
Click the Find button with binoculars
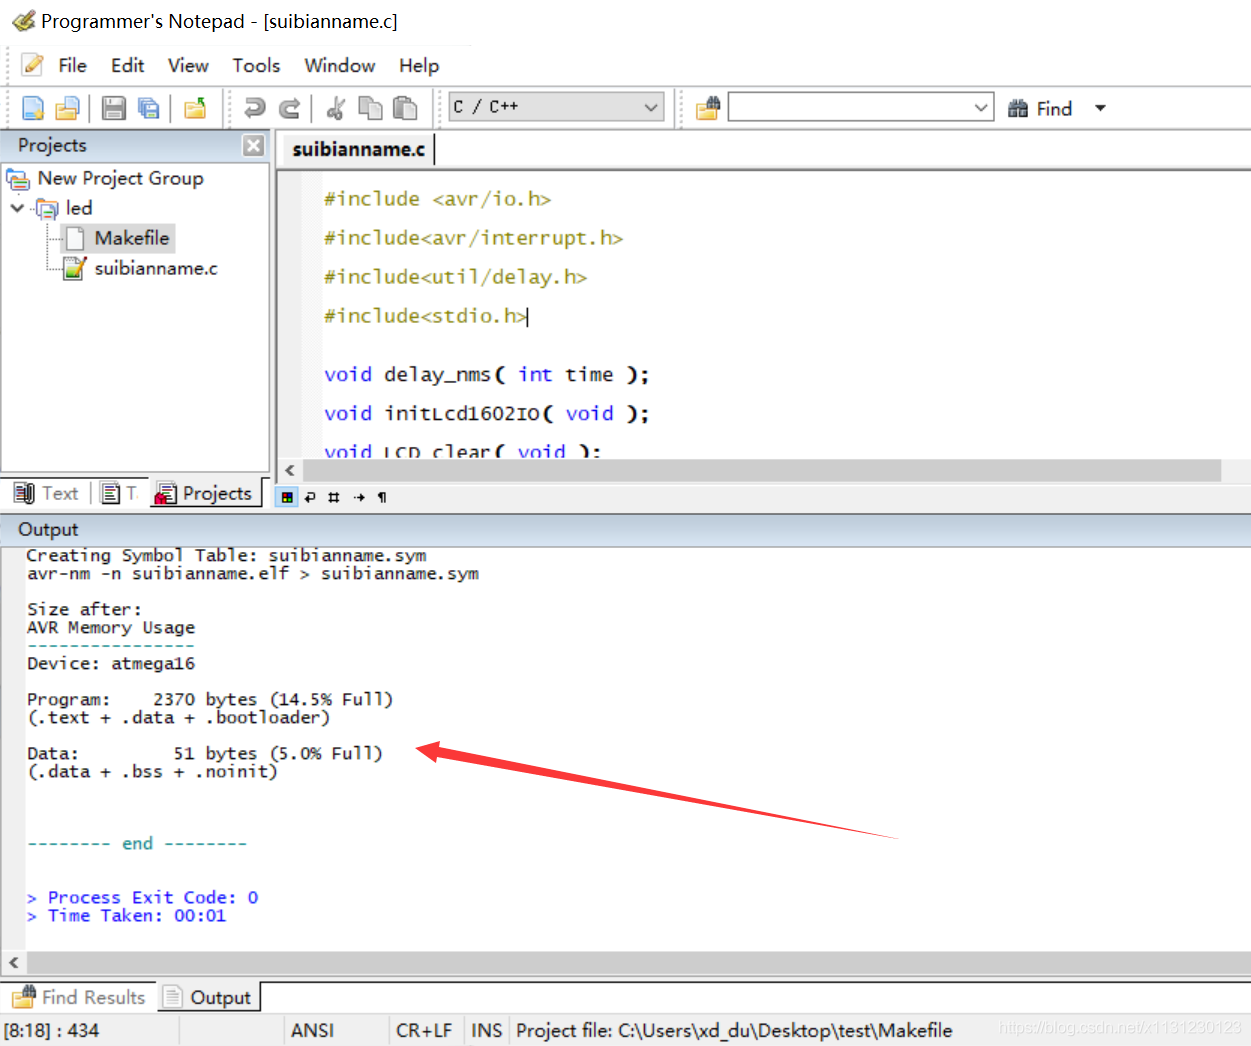tap(1040, 108)
